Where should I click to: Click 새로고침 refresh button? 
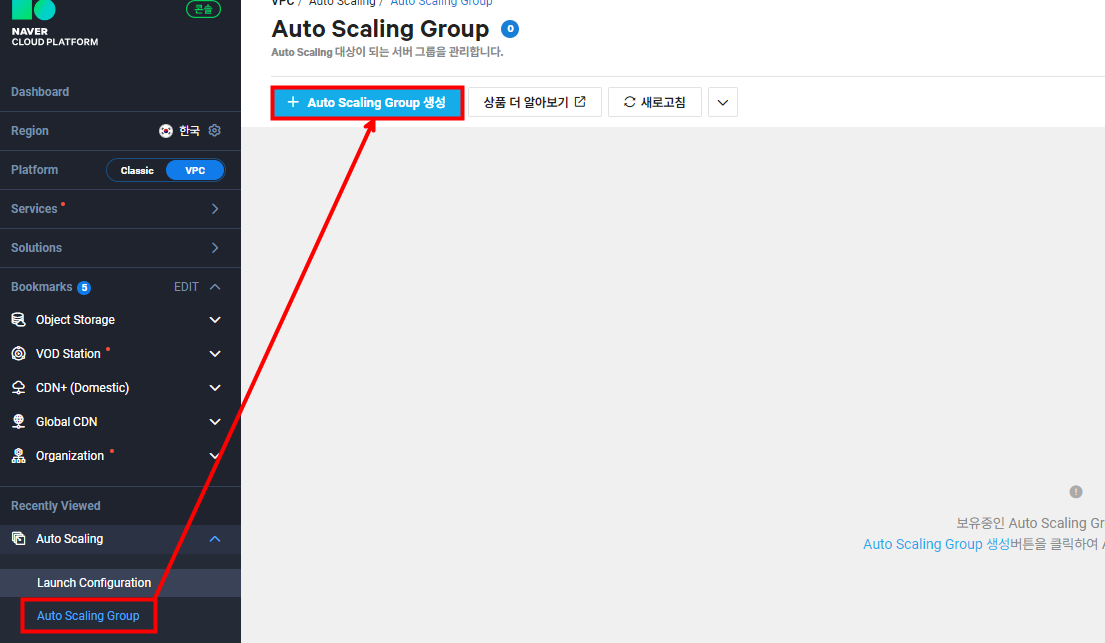coord(655,102)
